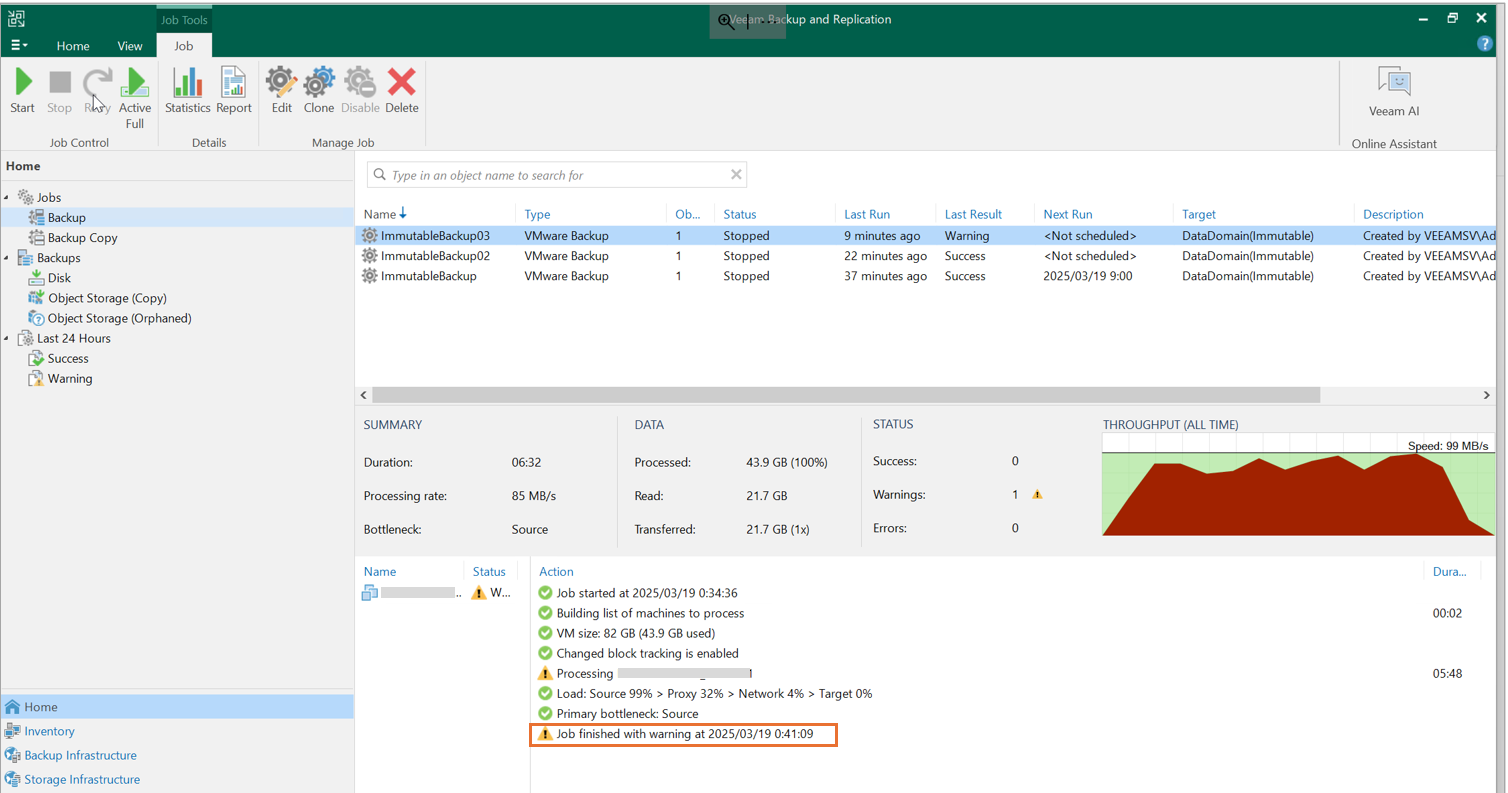This screenshot has height=793, width=1508.
Task: Click 'Job finished with warning' entry
Action: pyautogui.click(x=684, y=734)
